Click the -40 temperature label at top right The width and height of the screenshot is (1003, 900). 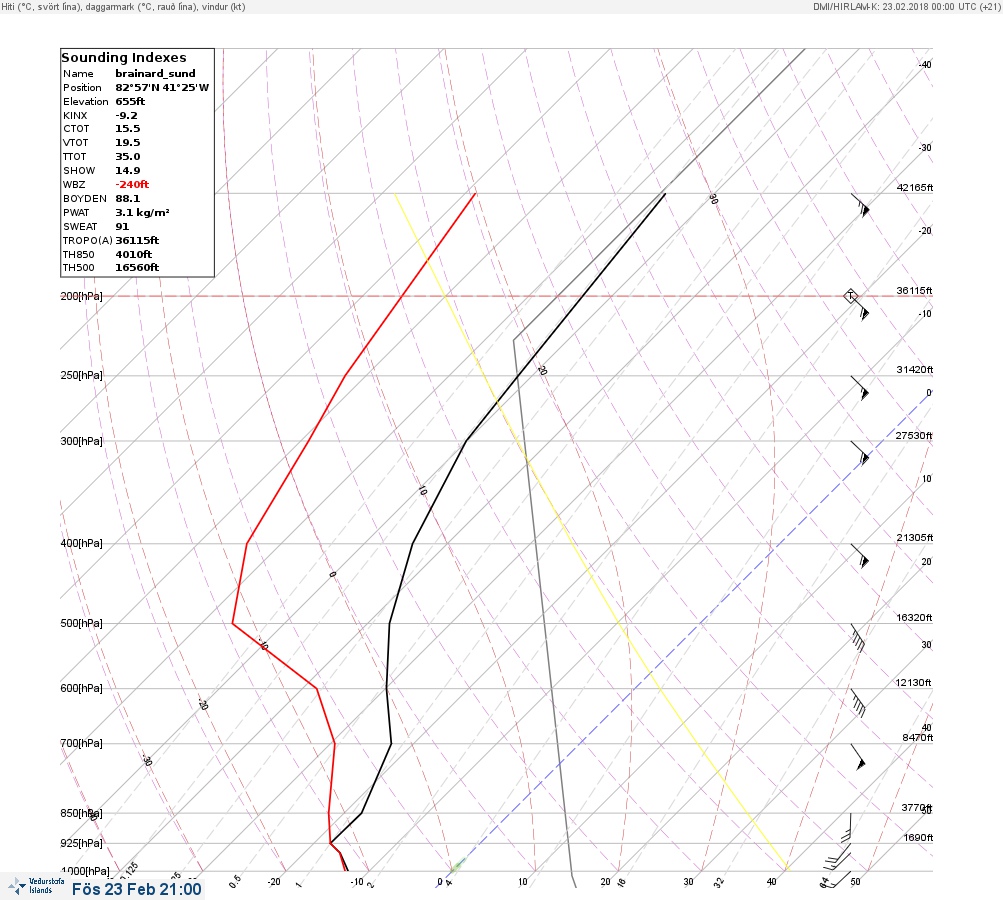point(925,65)
